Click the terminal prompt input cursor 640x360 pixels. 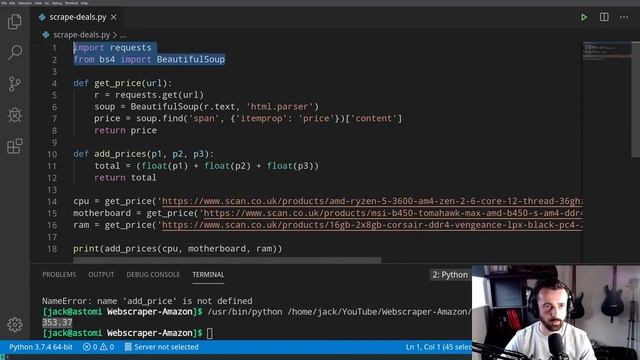[209, 333]
